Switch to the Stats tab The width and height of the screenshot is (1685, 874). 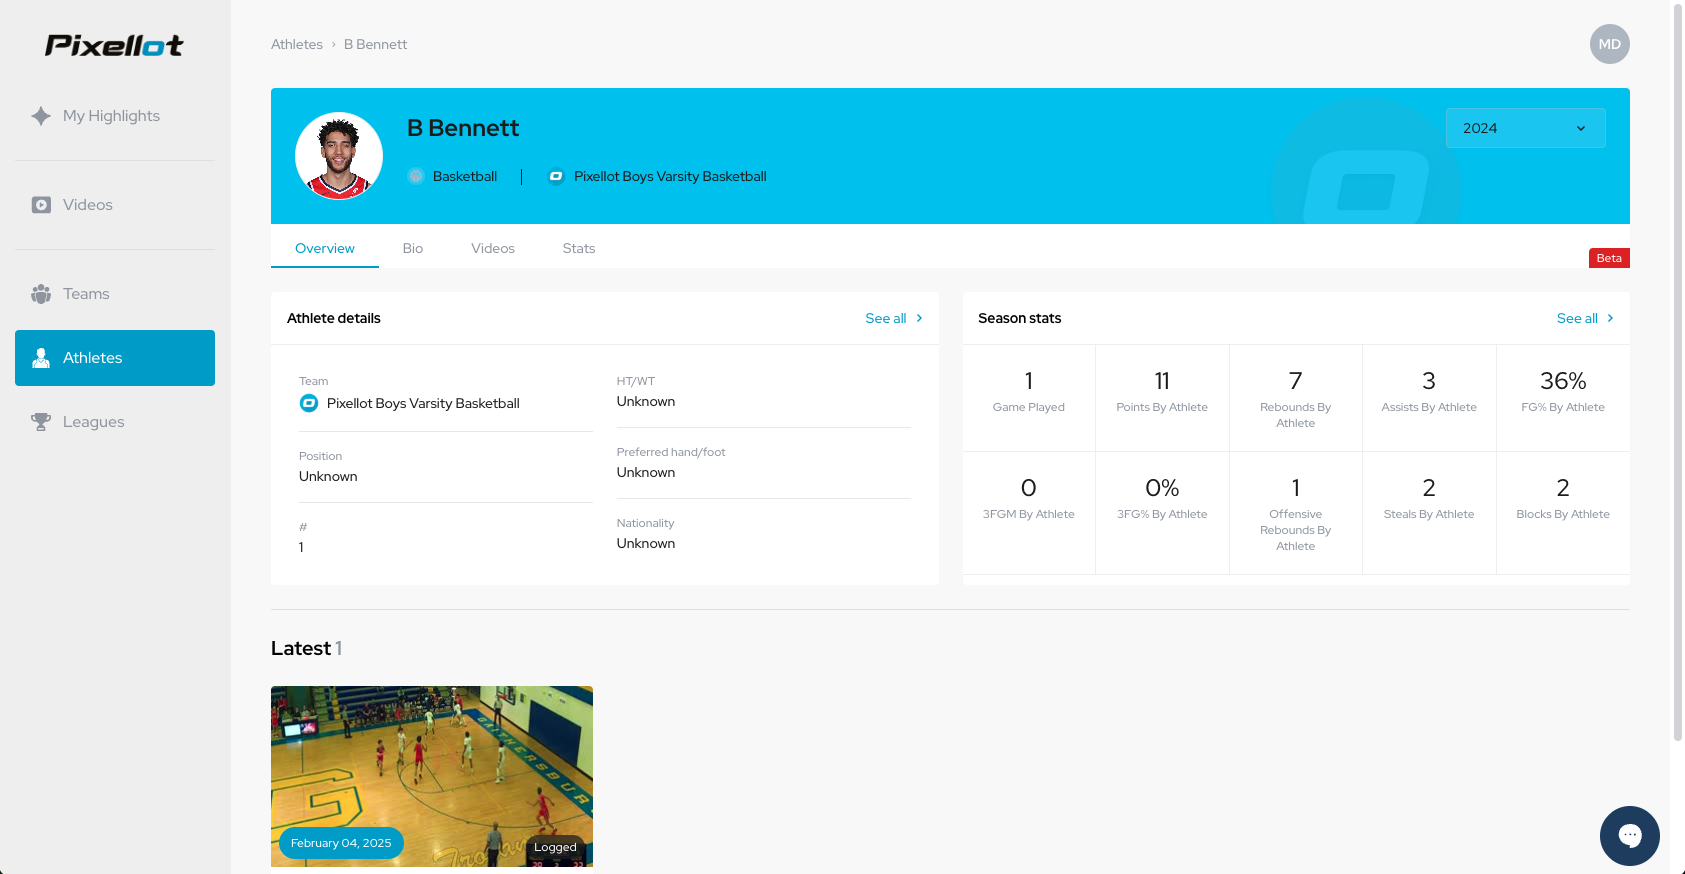coord(579,248)
